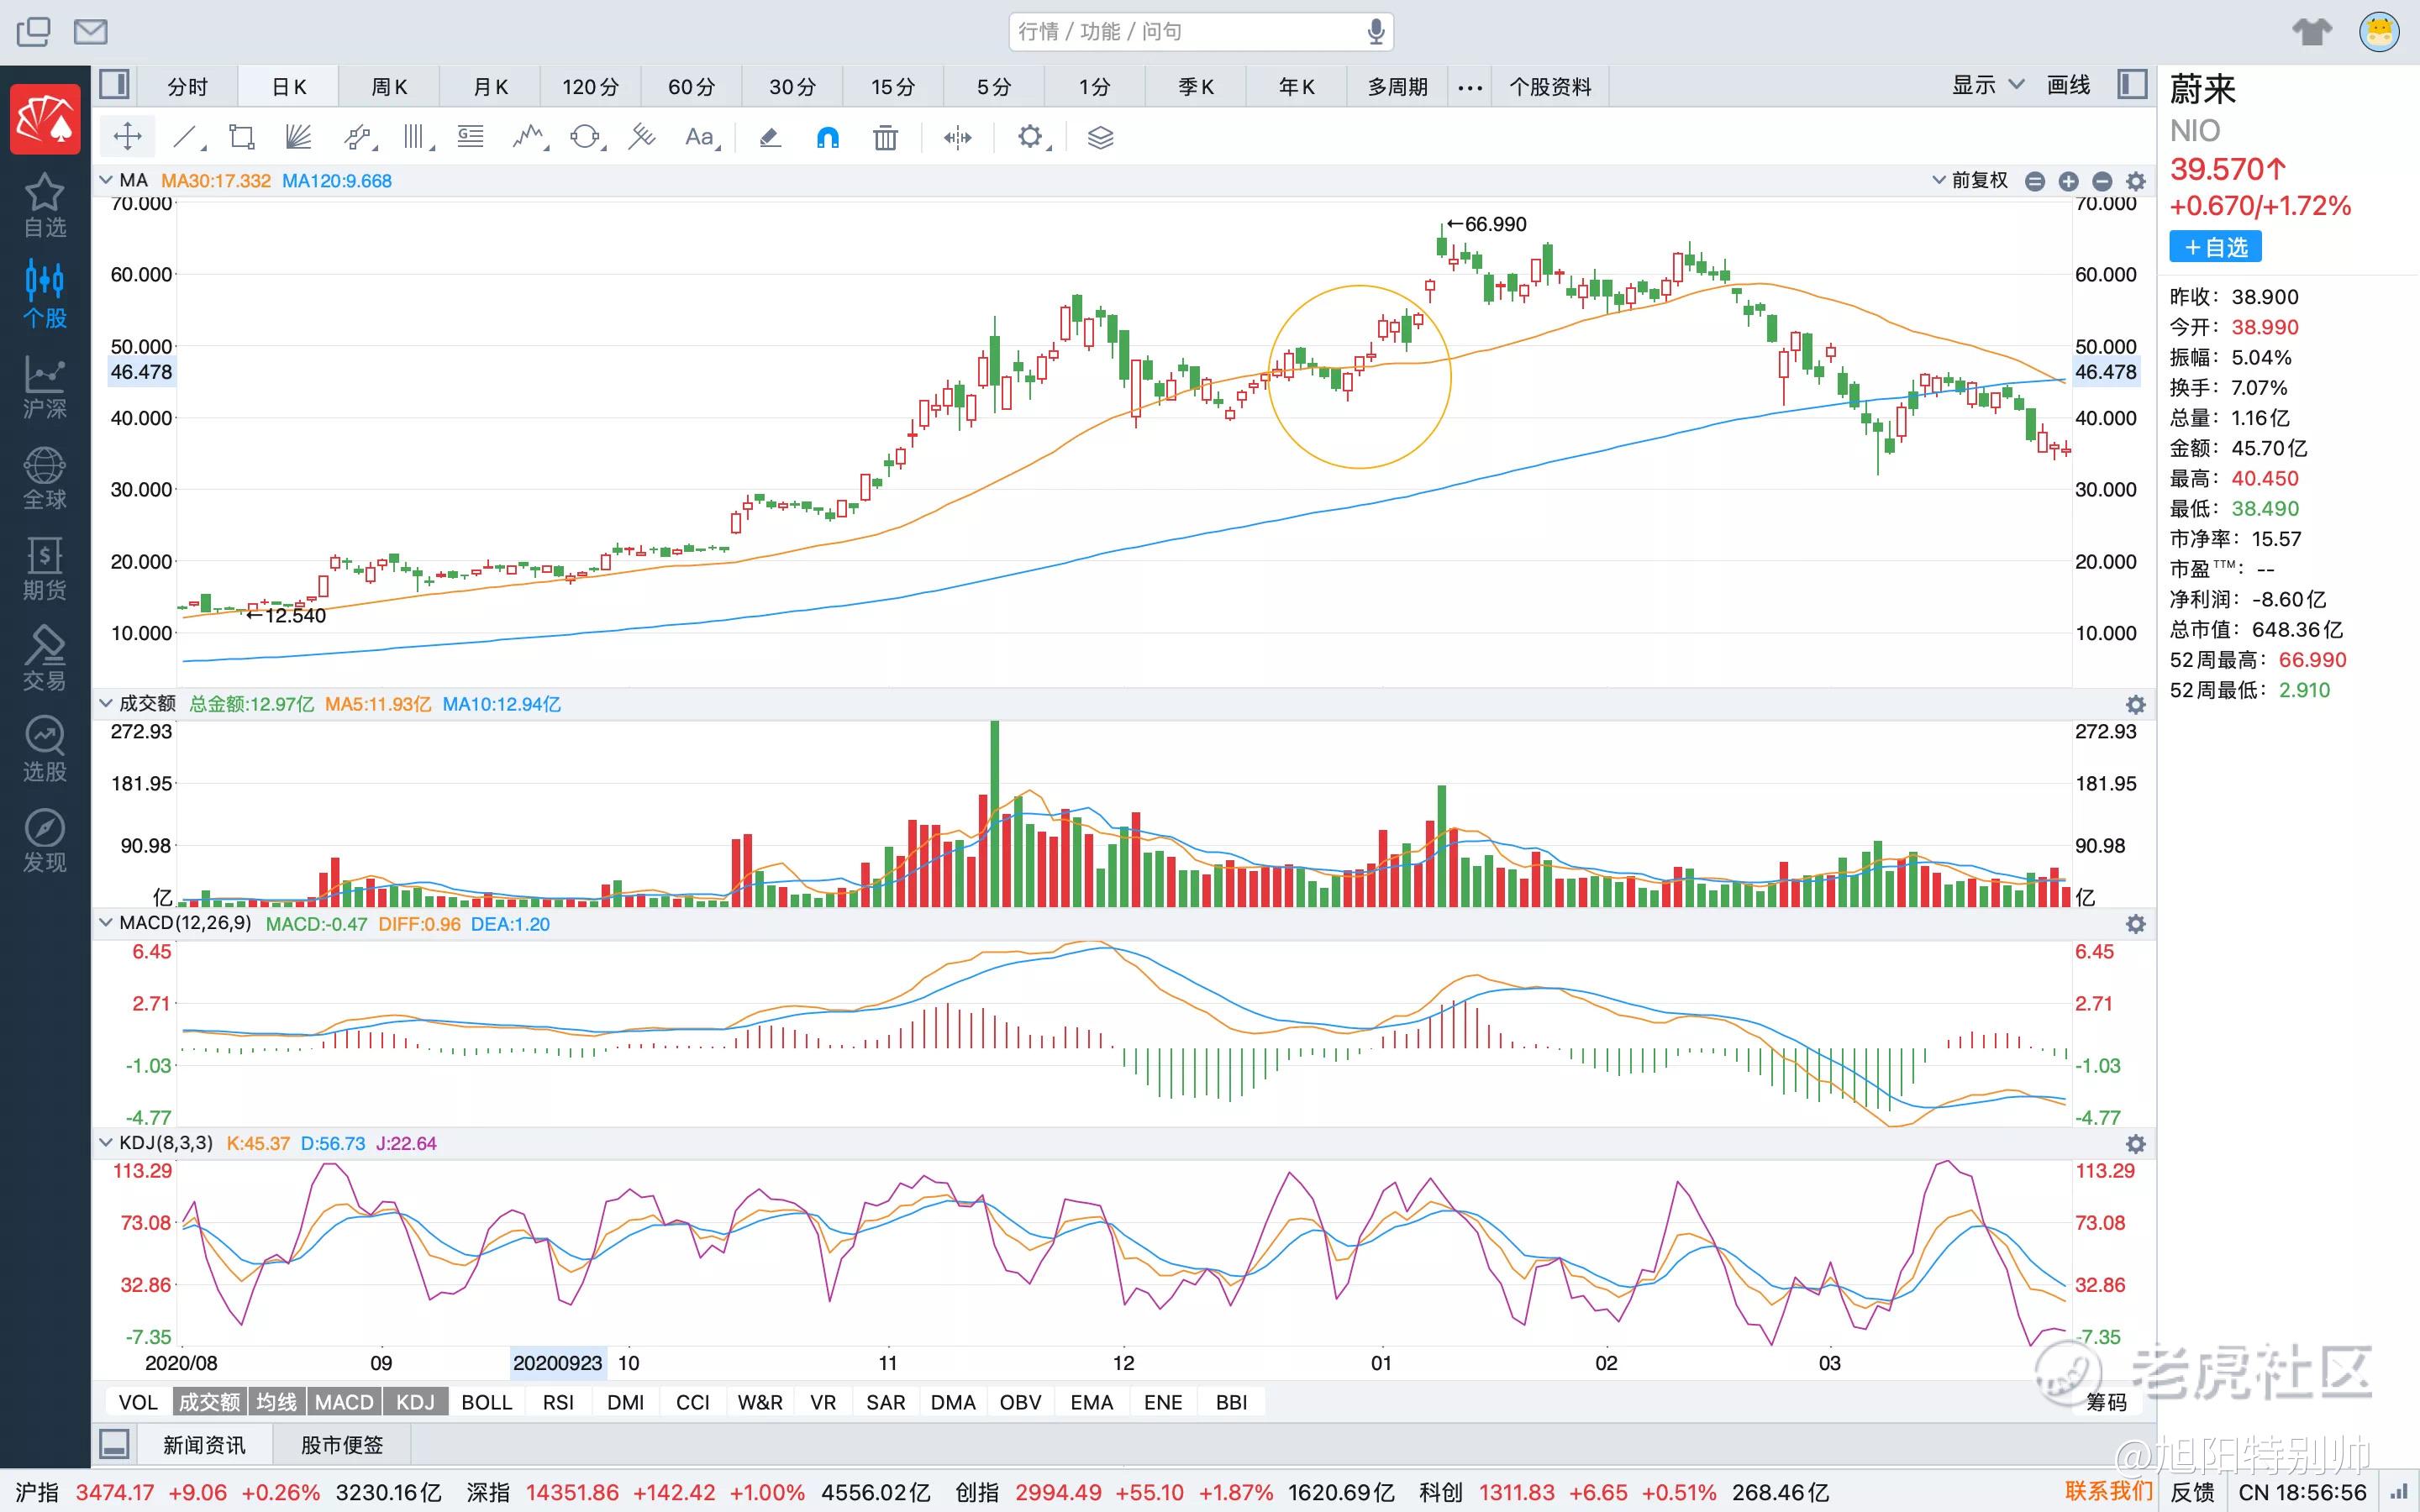2420x1512 pixels.
Task: Collapse the 成交额 panel chevron
Action: pos(105,703)
